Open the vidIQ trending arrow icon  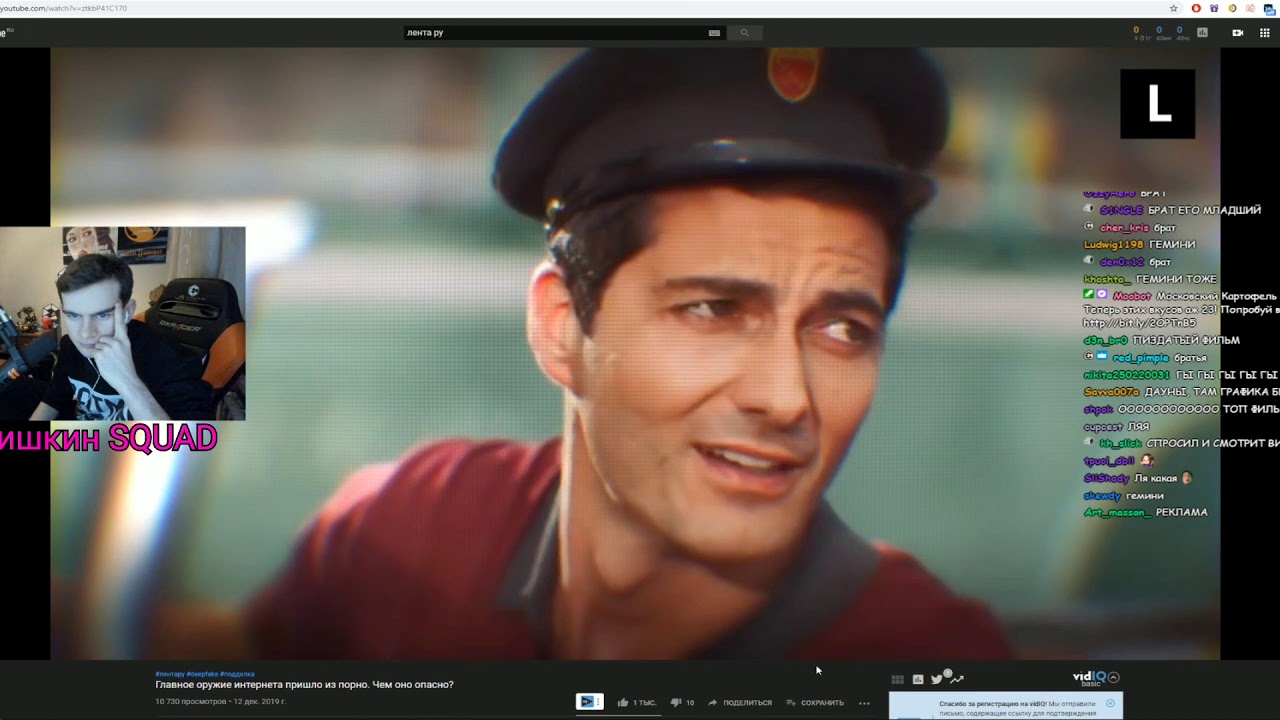point(957,679)
